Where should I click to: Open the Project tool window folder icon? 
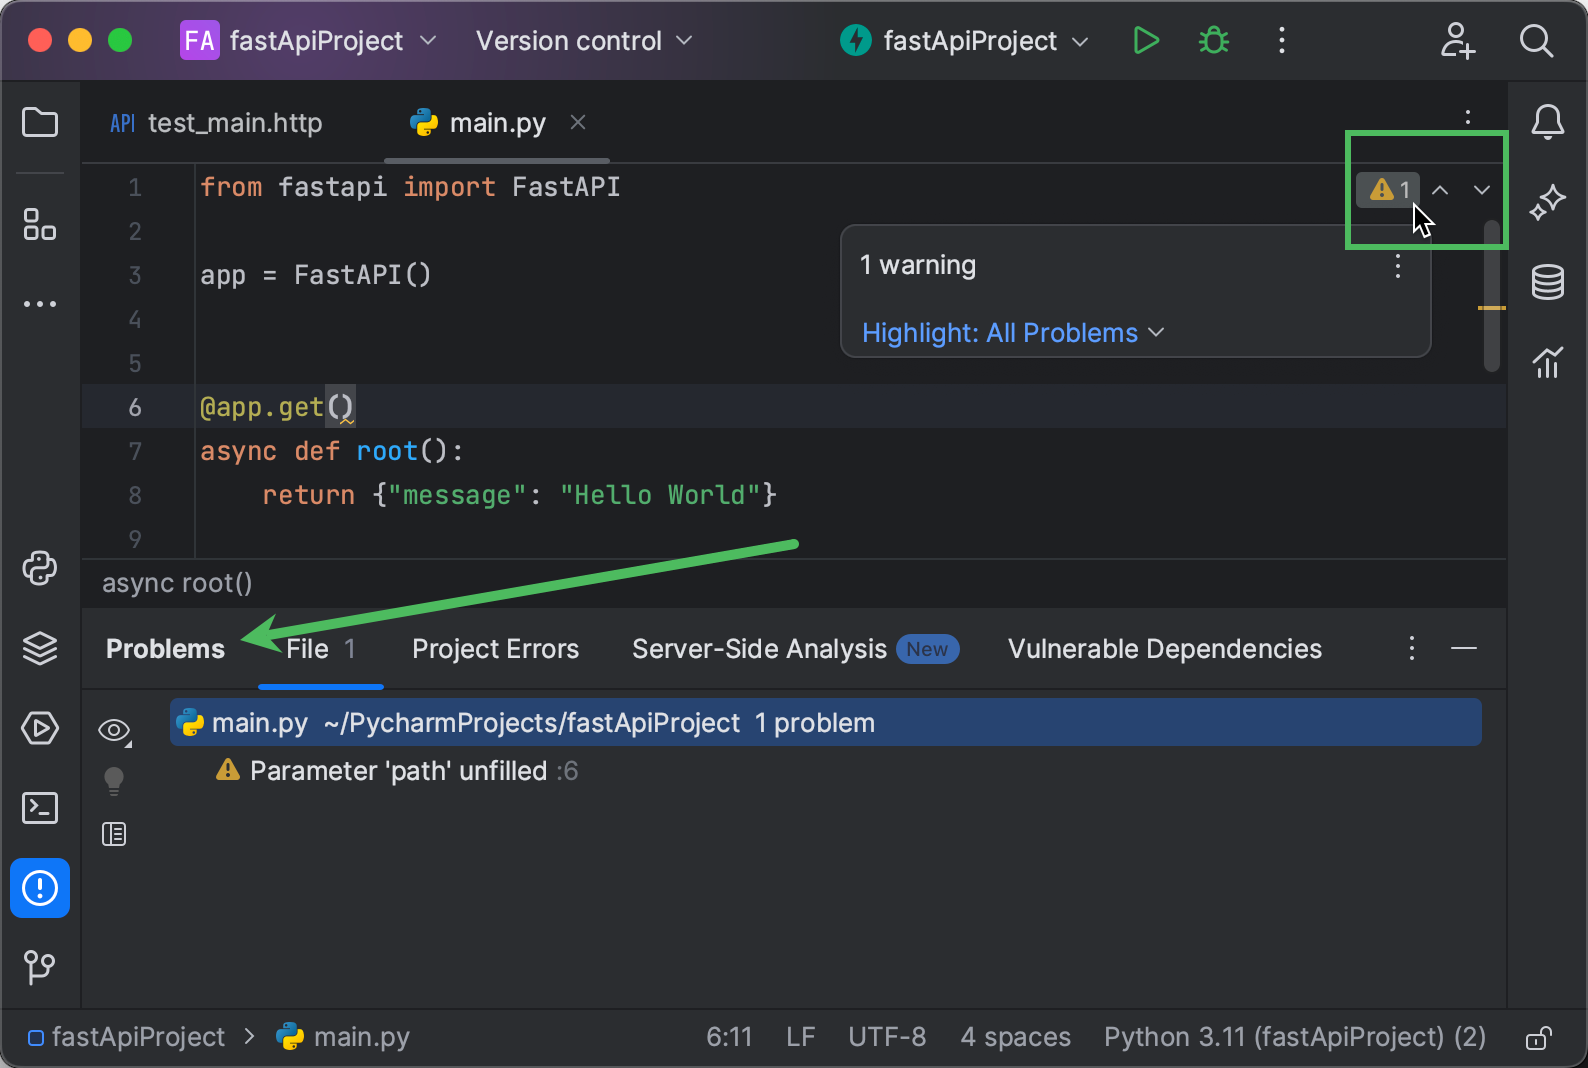(x=40, y=123)
